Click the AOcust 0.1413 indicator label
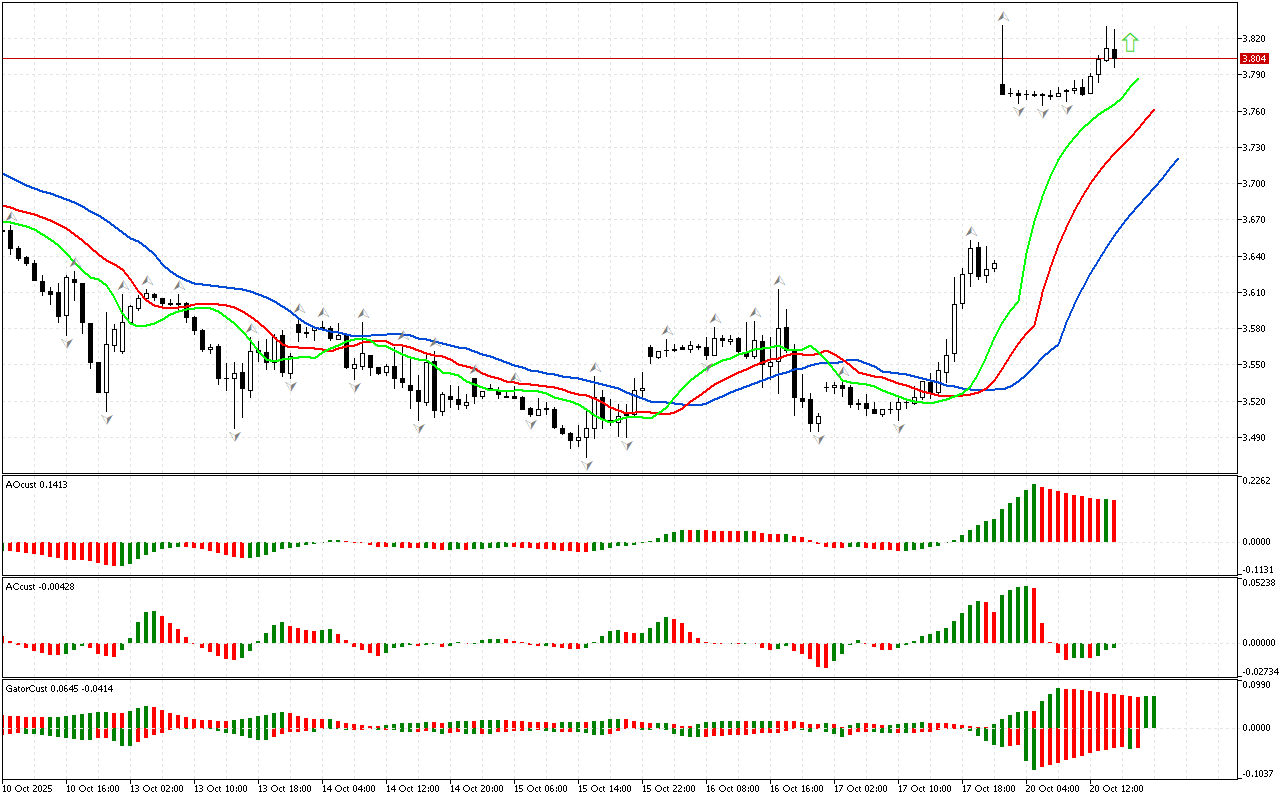The height and width of the screenshot is (800, 1280). click(x=35, y=484)
